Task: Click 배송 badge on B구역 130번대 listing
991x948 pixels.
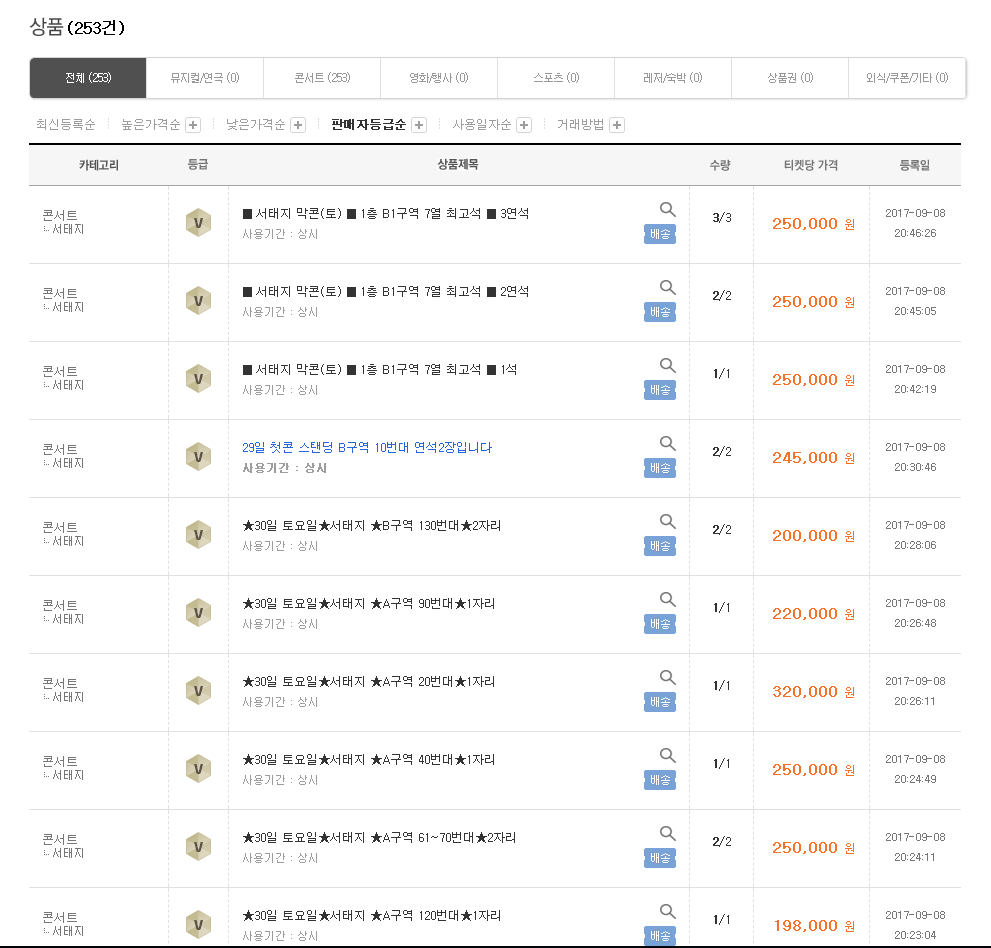Action: 660,546
